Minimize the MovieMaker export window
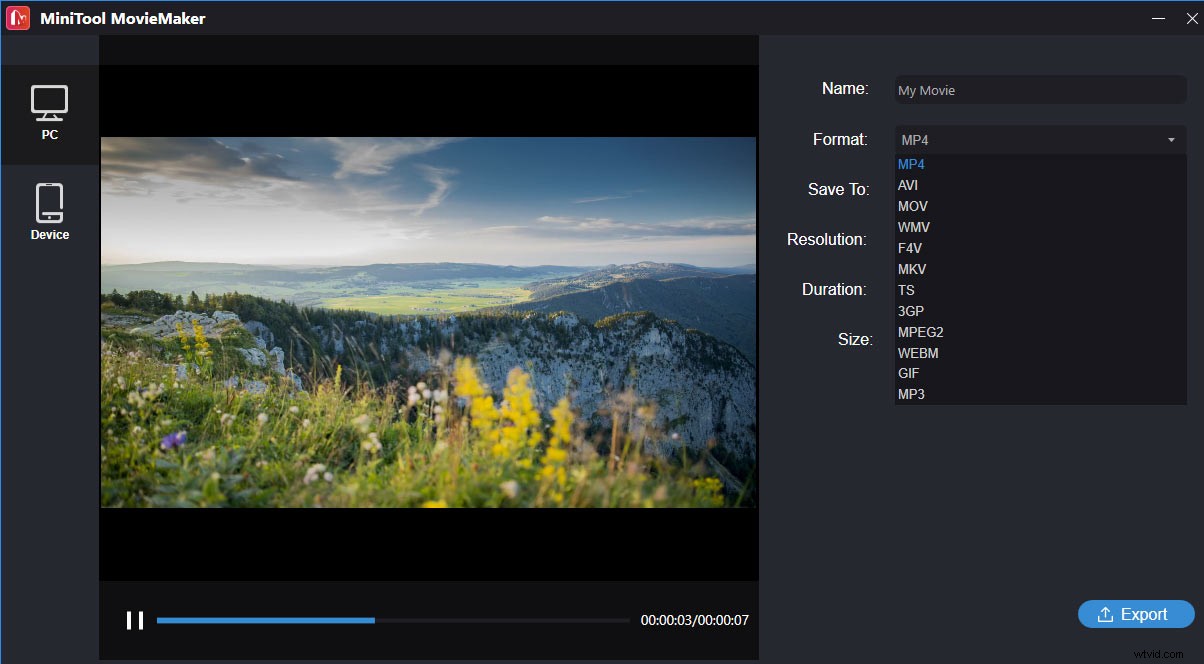 pyautogui.click(x=1159, y=18)
